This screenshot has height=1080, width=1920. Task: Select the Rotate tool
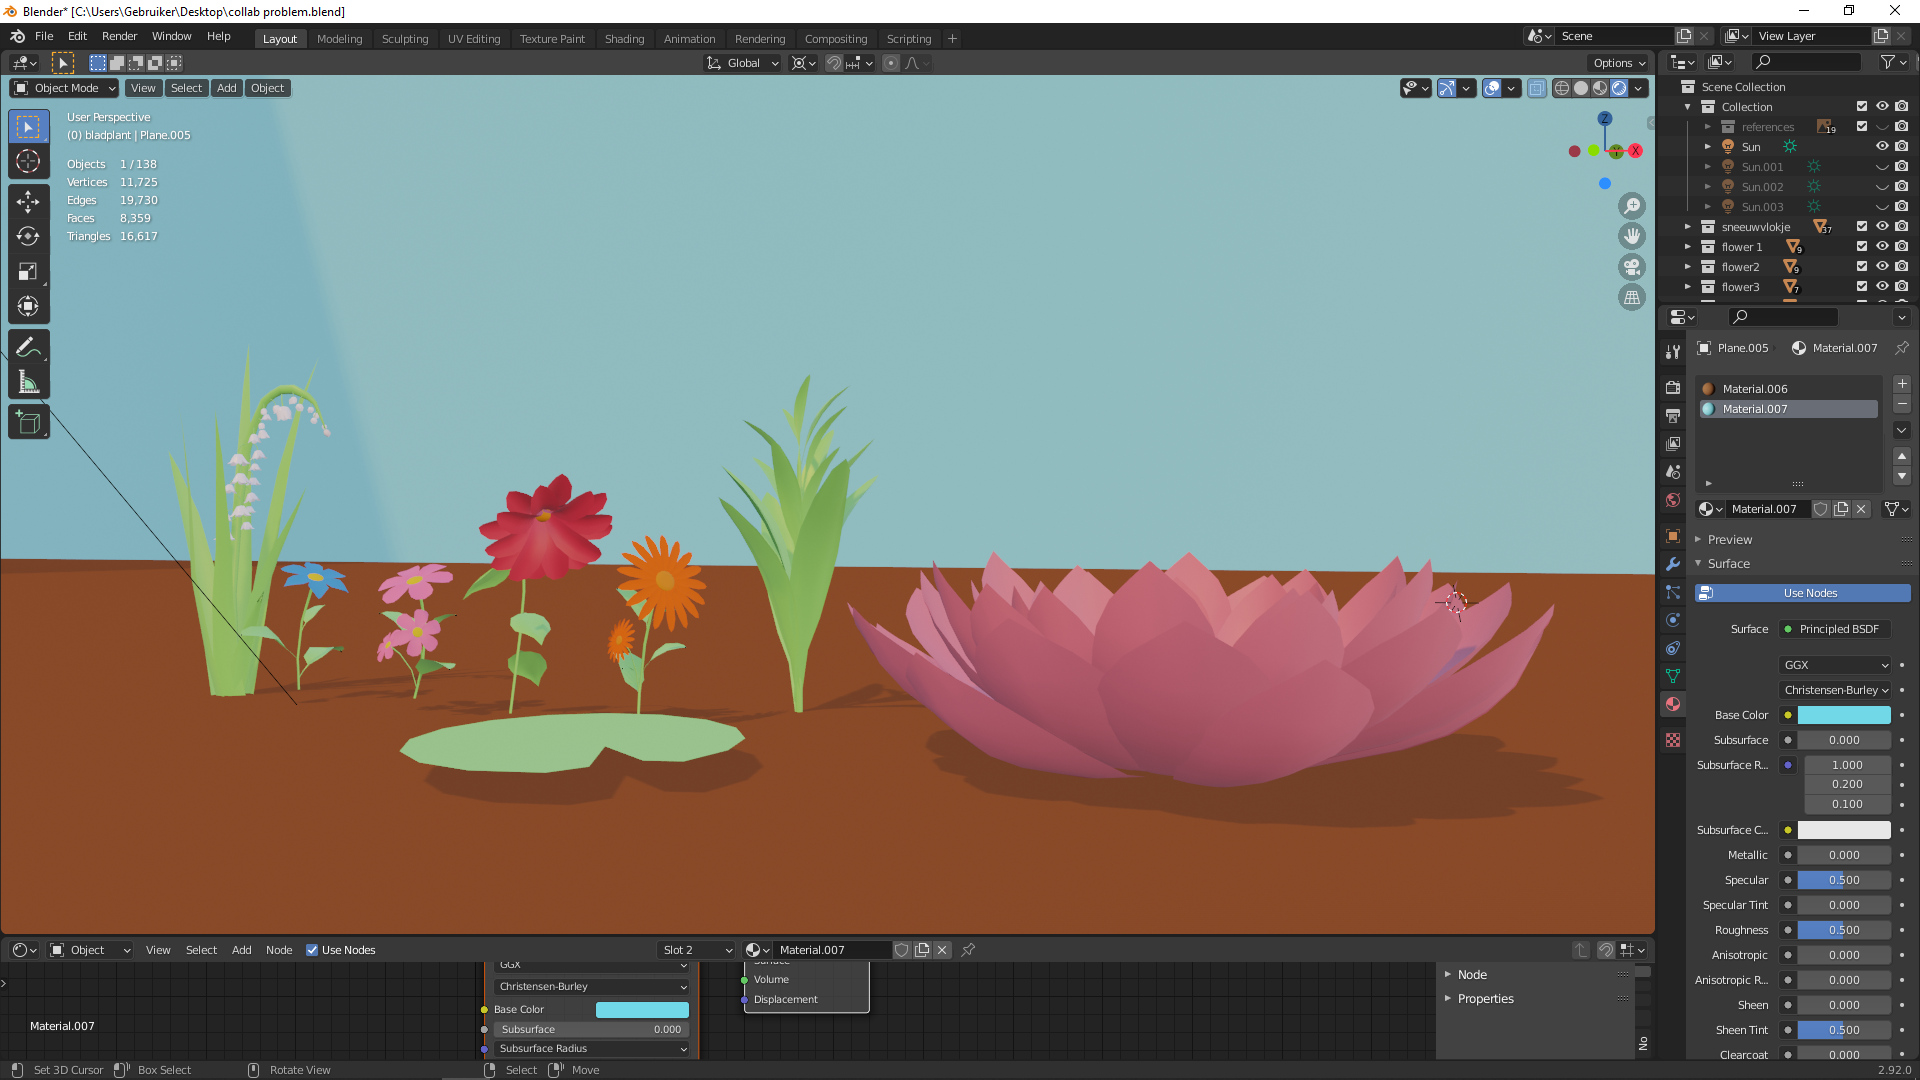28,237
